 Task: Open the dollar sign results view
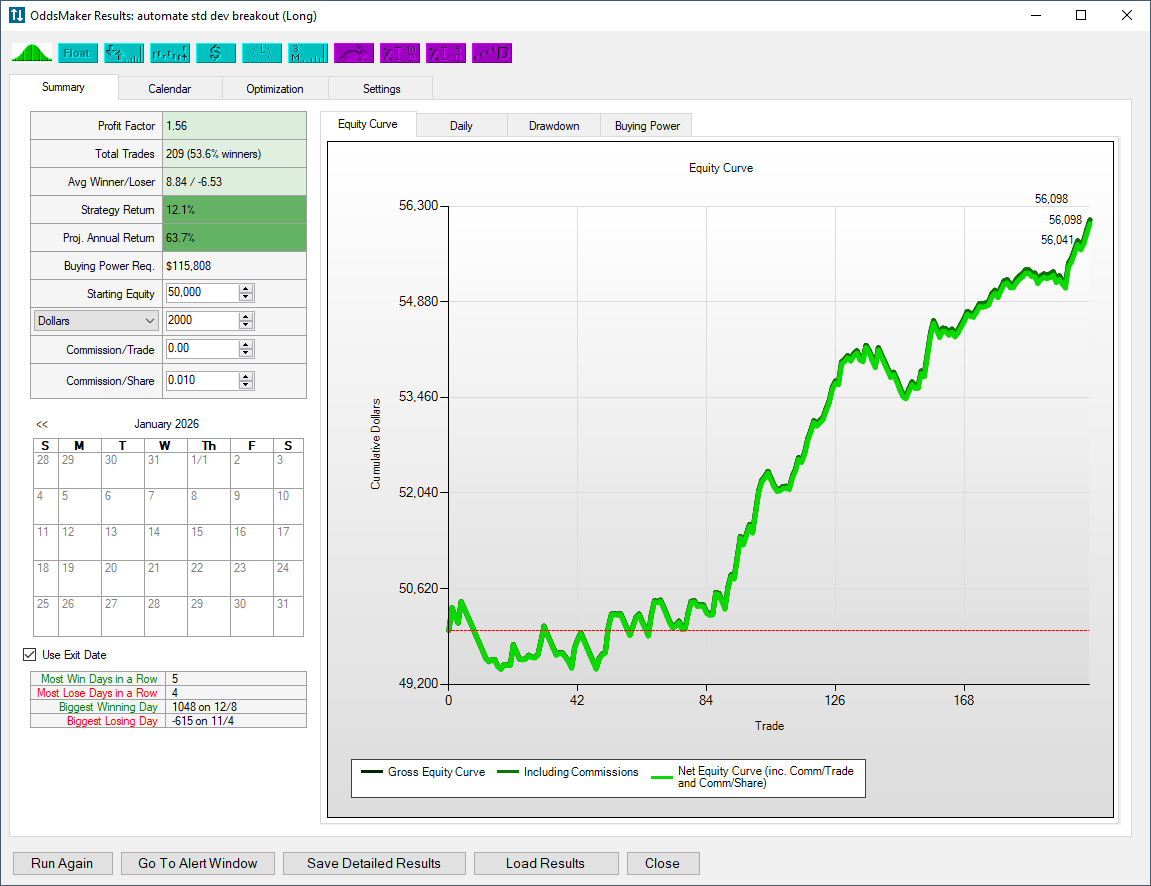point(215,52)
